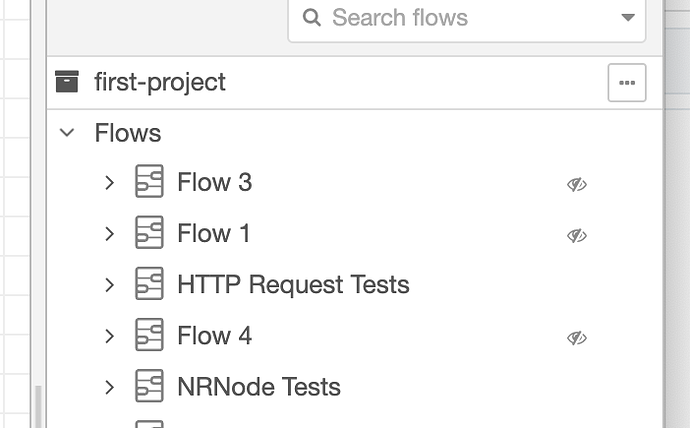Open the first-project options menu
The width and height of the screenshot is (690, 428).
(x=627, y=83)
